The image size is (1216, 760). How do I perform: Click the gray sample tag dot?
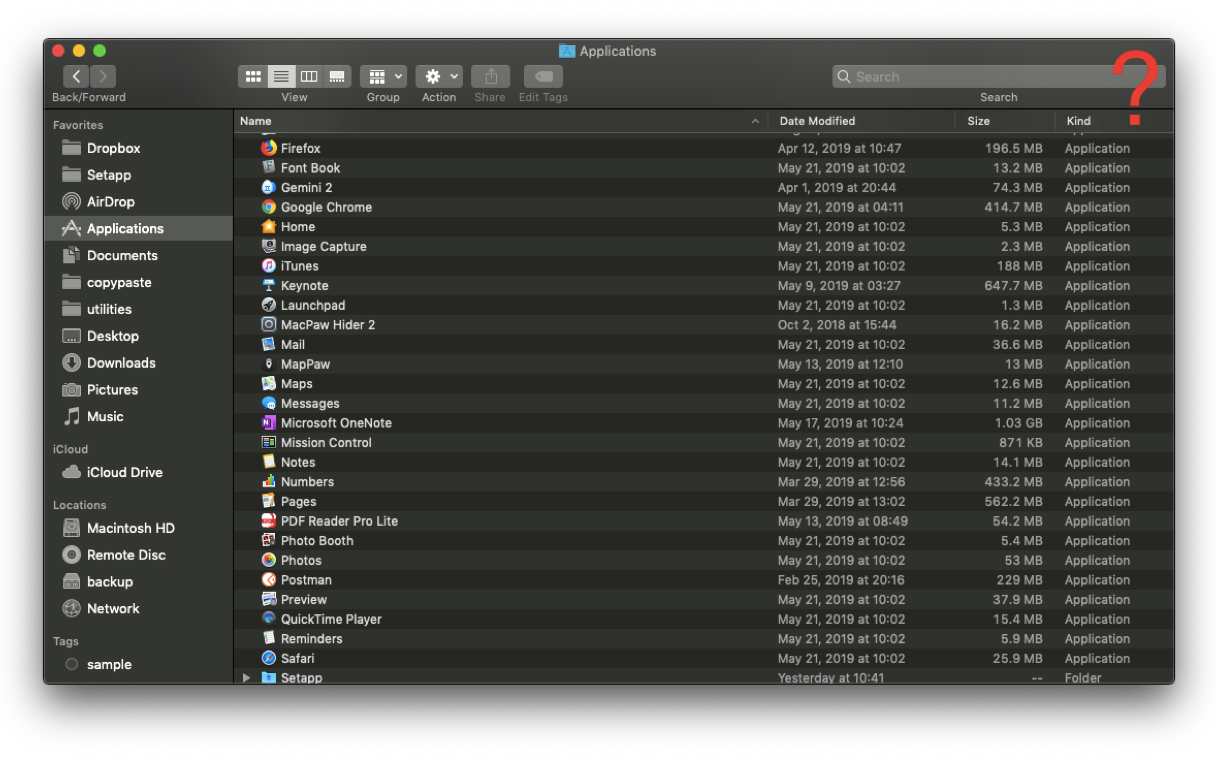coord(71,664)
